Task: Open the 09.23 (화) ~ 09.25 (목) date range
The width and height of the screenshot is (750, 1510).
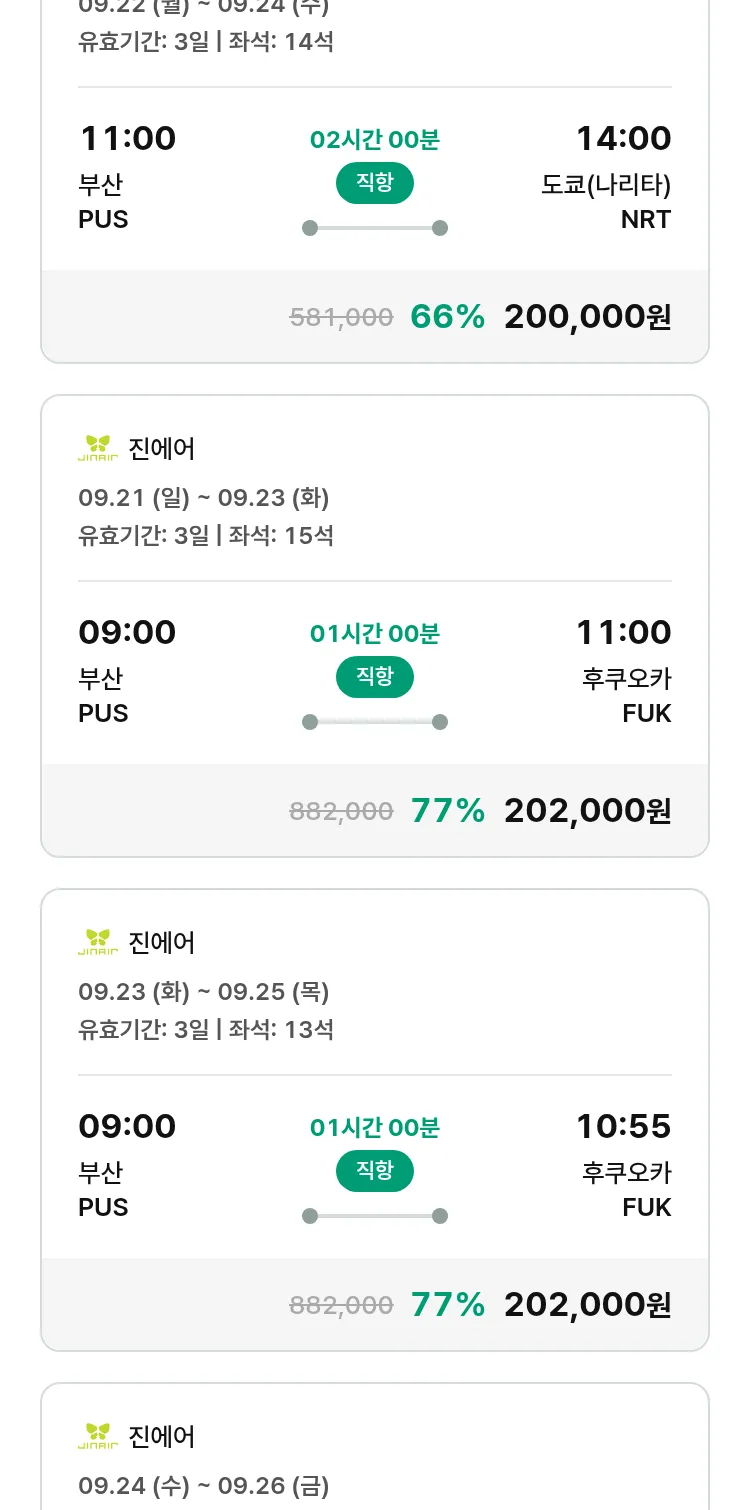Action: 204,991
